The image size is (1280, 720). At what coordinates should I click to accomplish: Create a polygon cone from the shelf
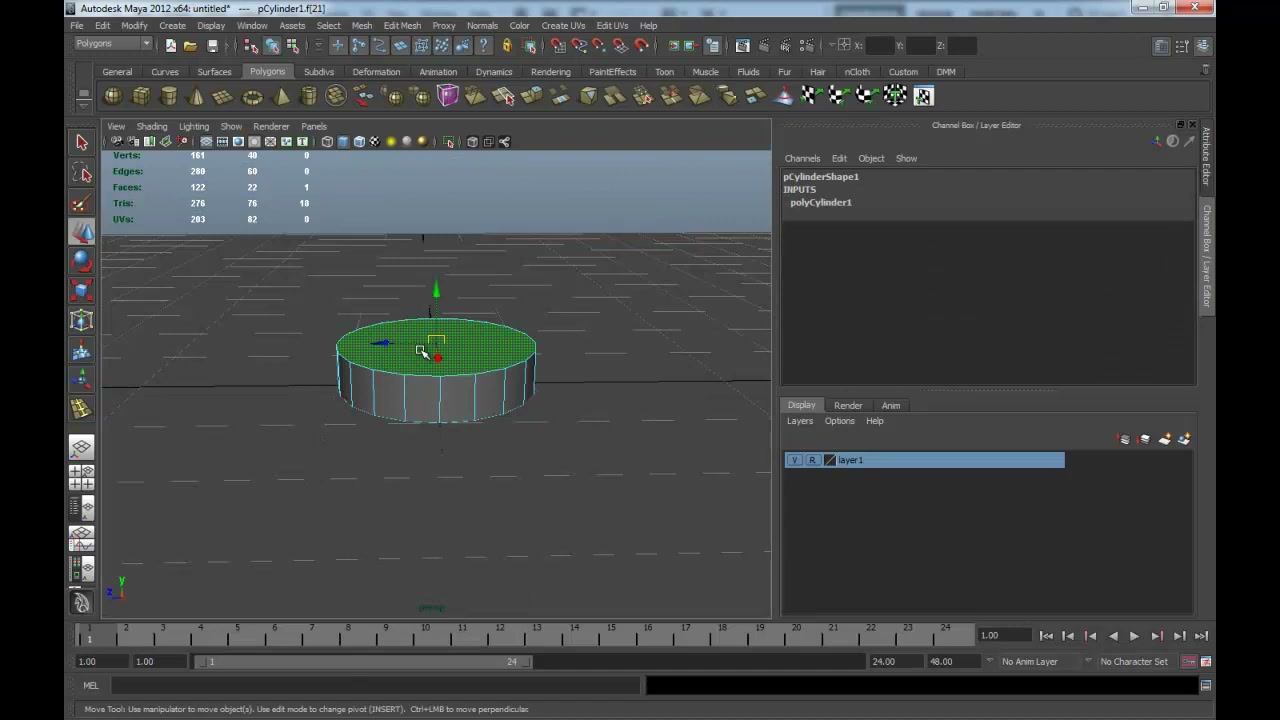(197, 96)
